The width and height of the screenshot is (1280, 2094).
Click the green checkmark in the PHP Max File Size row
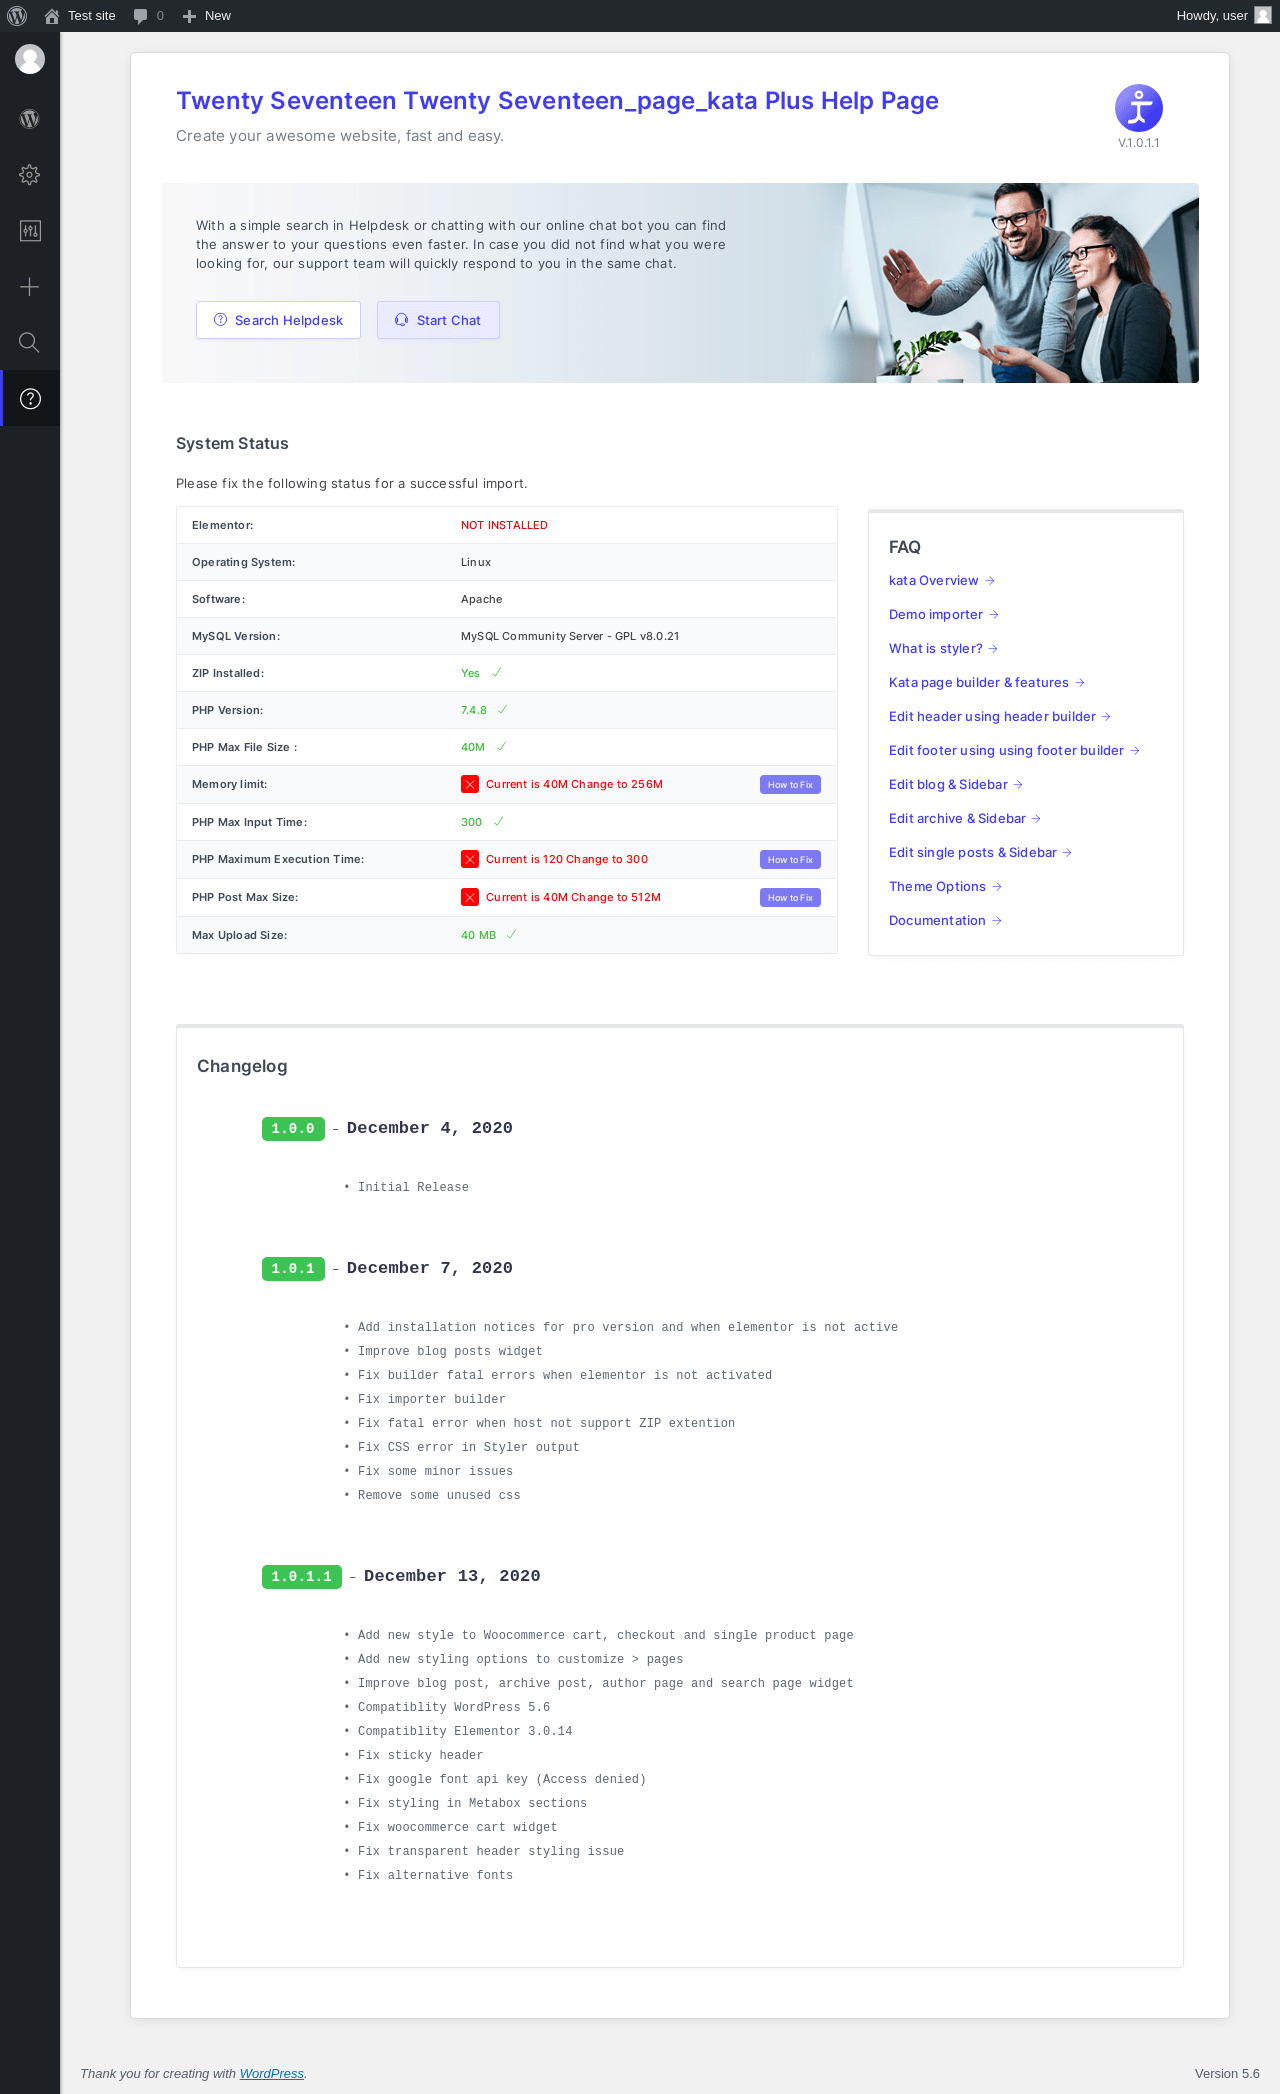tap(502, 747)
